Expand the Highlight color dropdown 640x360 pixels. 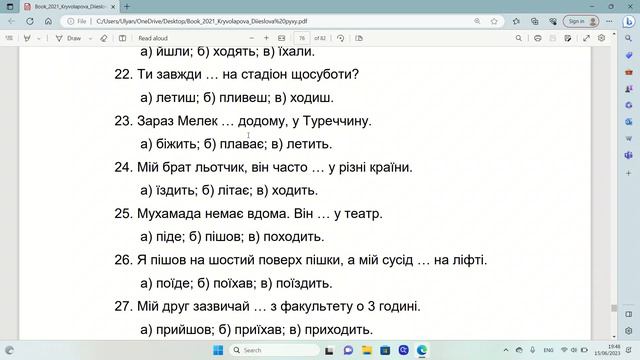click(39, 38)
